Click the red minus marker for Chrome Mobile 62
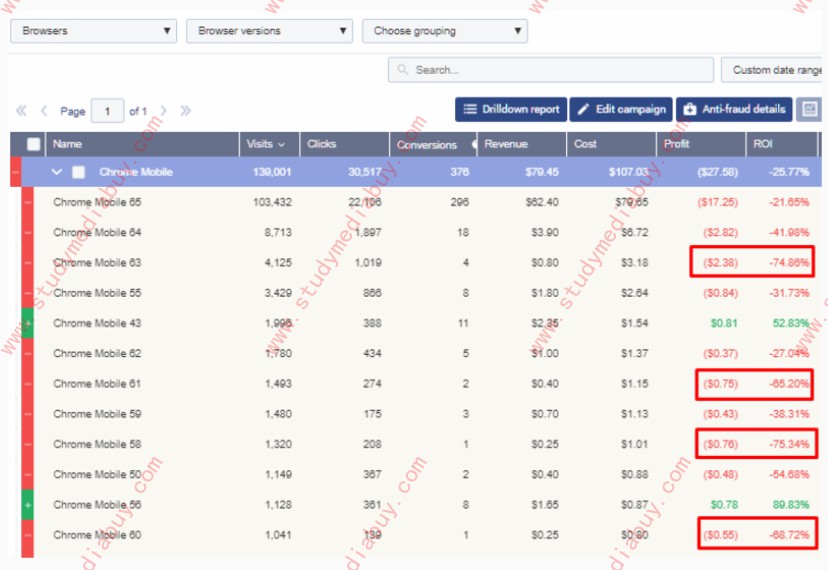The width and height of the screenshot is (828, 570). [27, 353]
